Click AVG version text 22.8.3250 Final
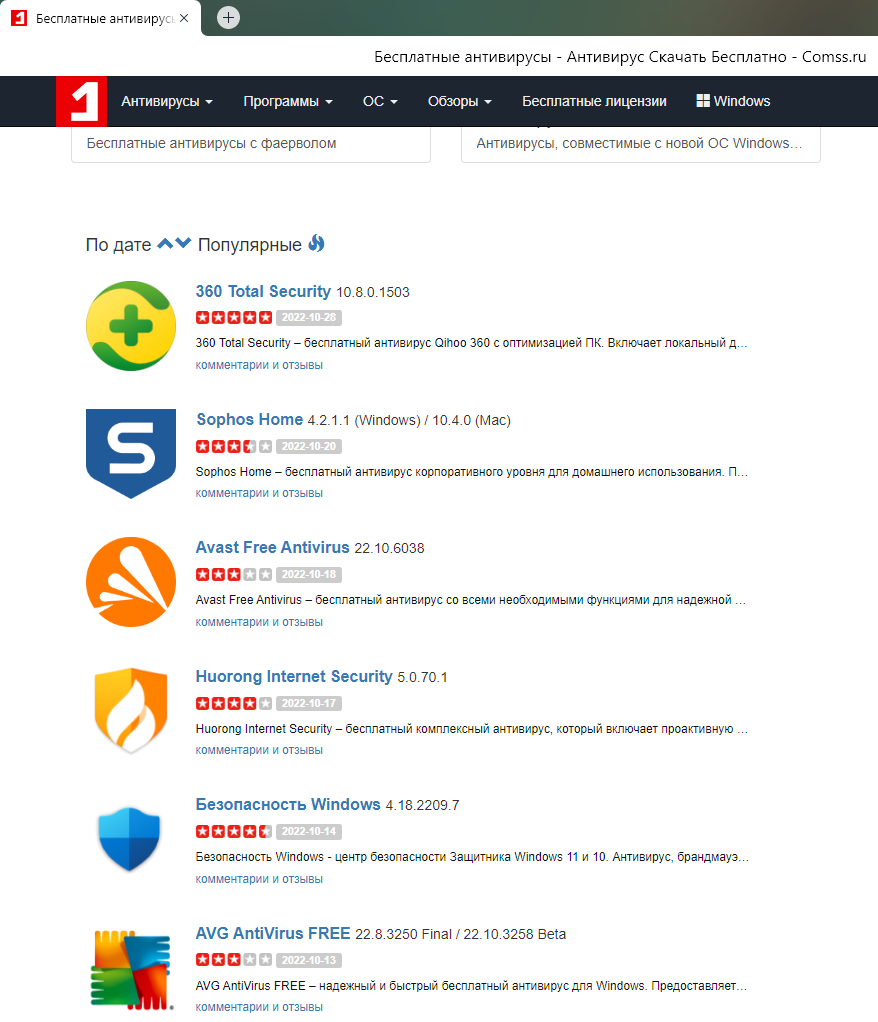 (x=403, y=934)
